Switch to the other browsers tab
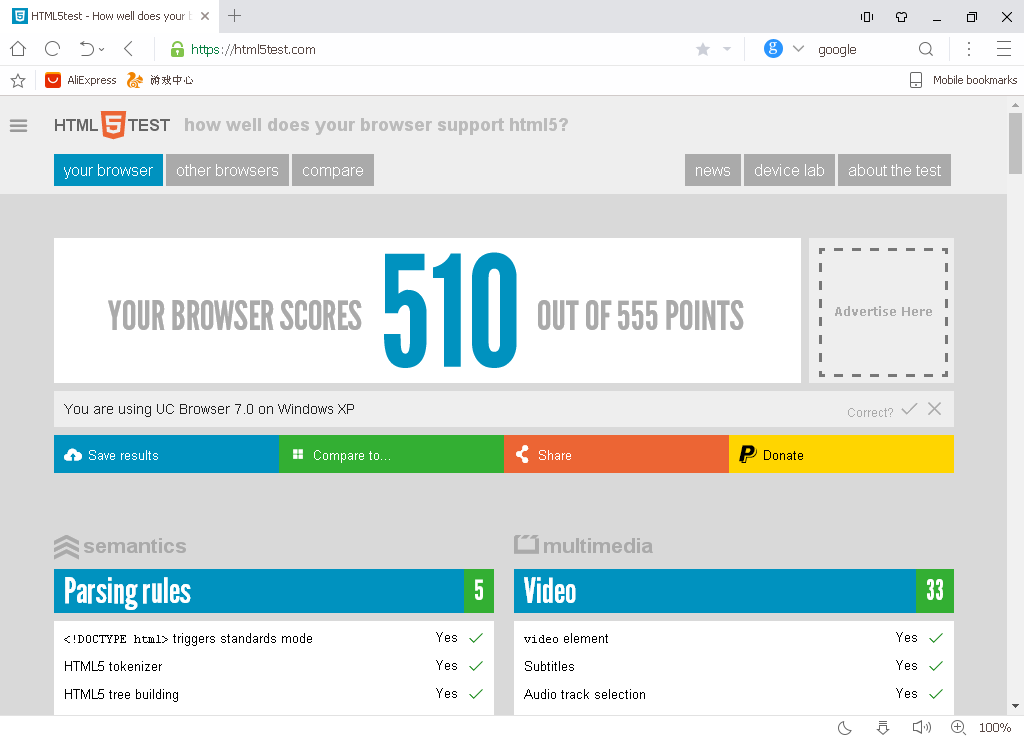The image size is (1024, 738). coord(227,170)
